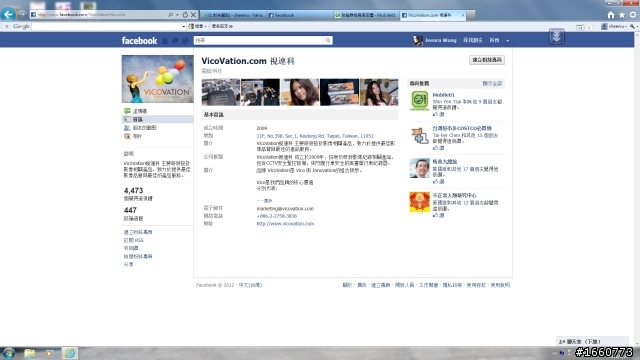Click the Google +1 toolbar button
Screen dimensions: 640x360
580,27
